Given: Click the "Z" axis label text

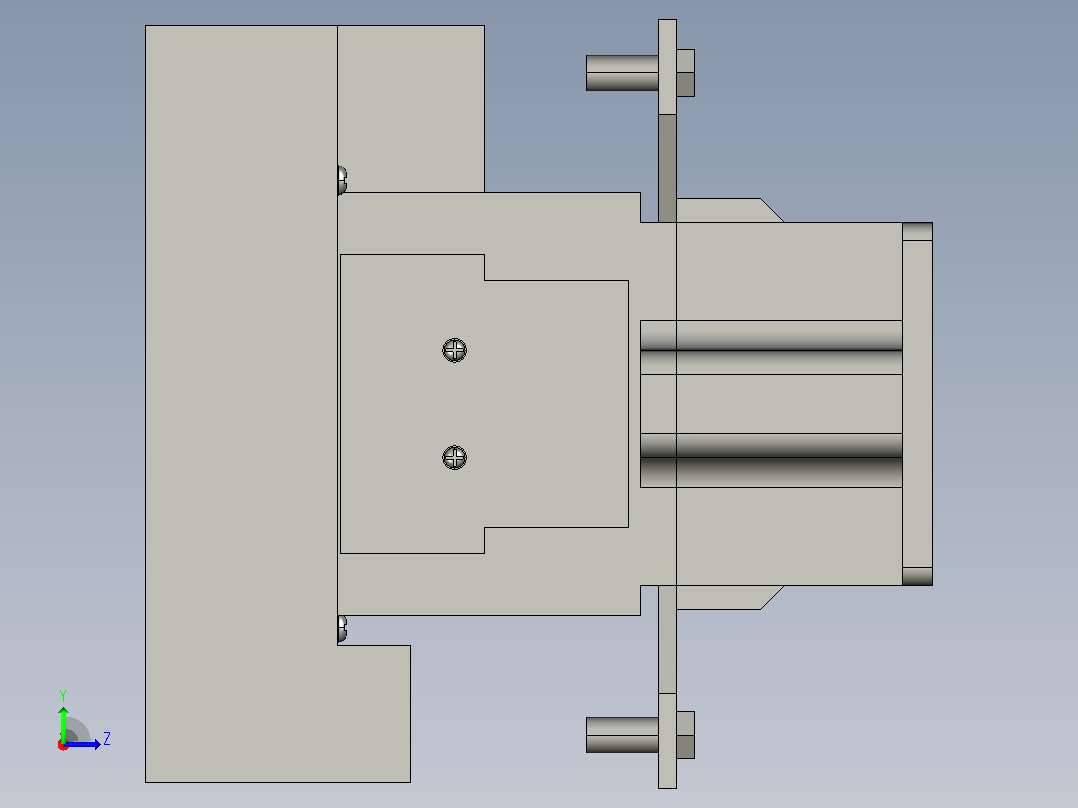Looking at the screenshot, I should coord(107,739).
